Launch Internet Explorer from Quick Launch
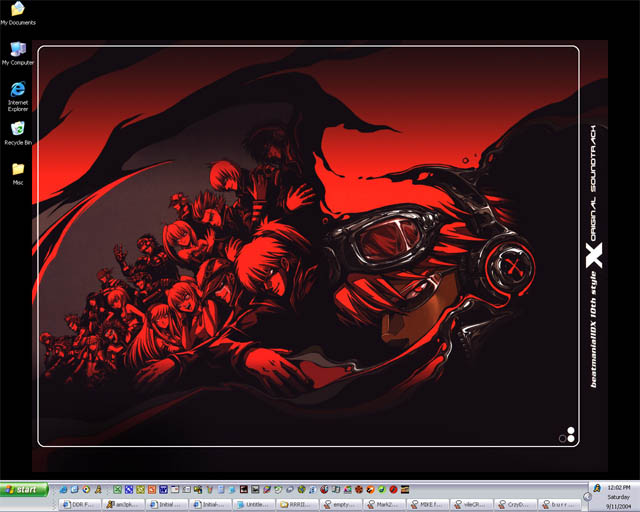640x512 pixels. click(x=63, y=489)
